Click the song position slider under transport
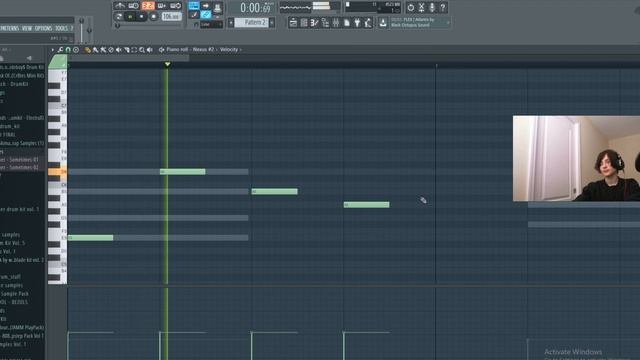 click(x=149, y=26)
